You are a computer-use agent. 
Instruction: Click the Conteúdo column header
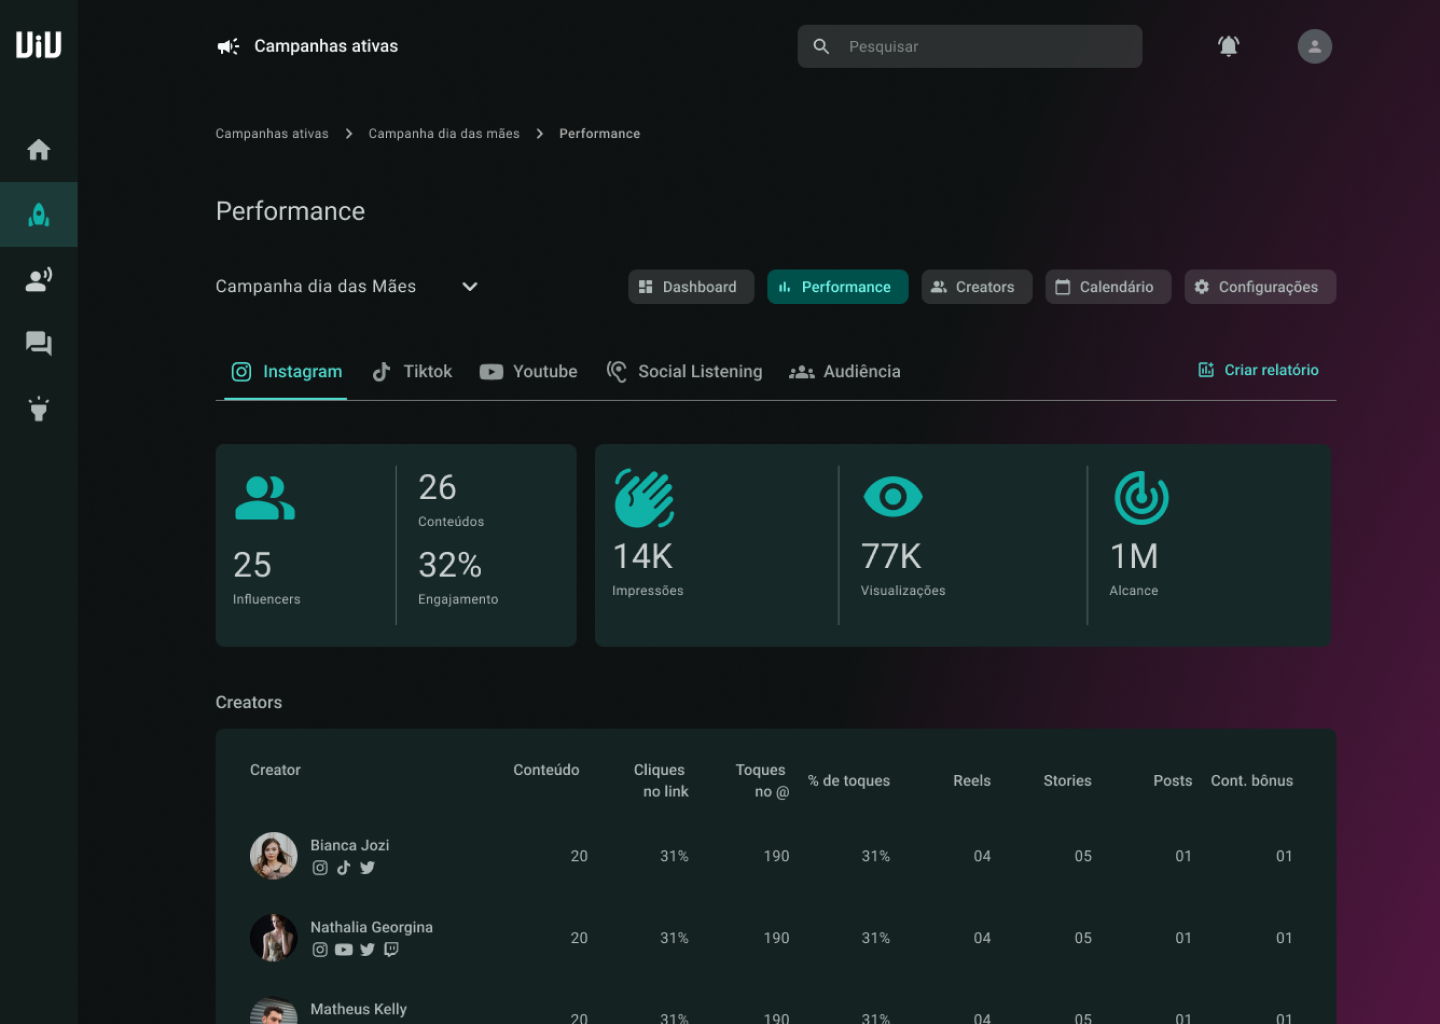coord(546,770)
